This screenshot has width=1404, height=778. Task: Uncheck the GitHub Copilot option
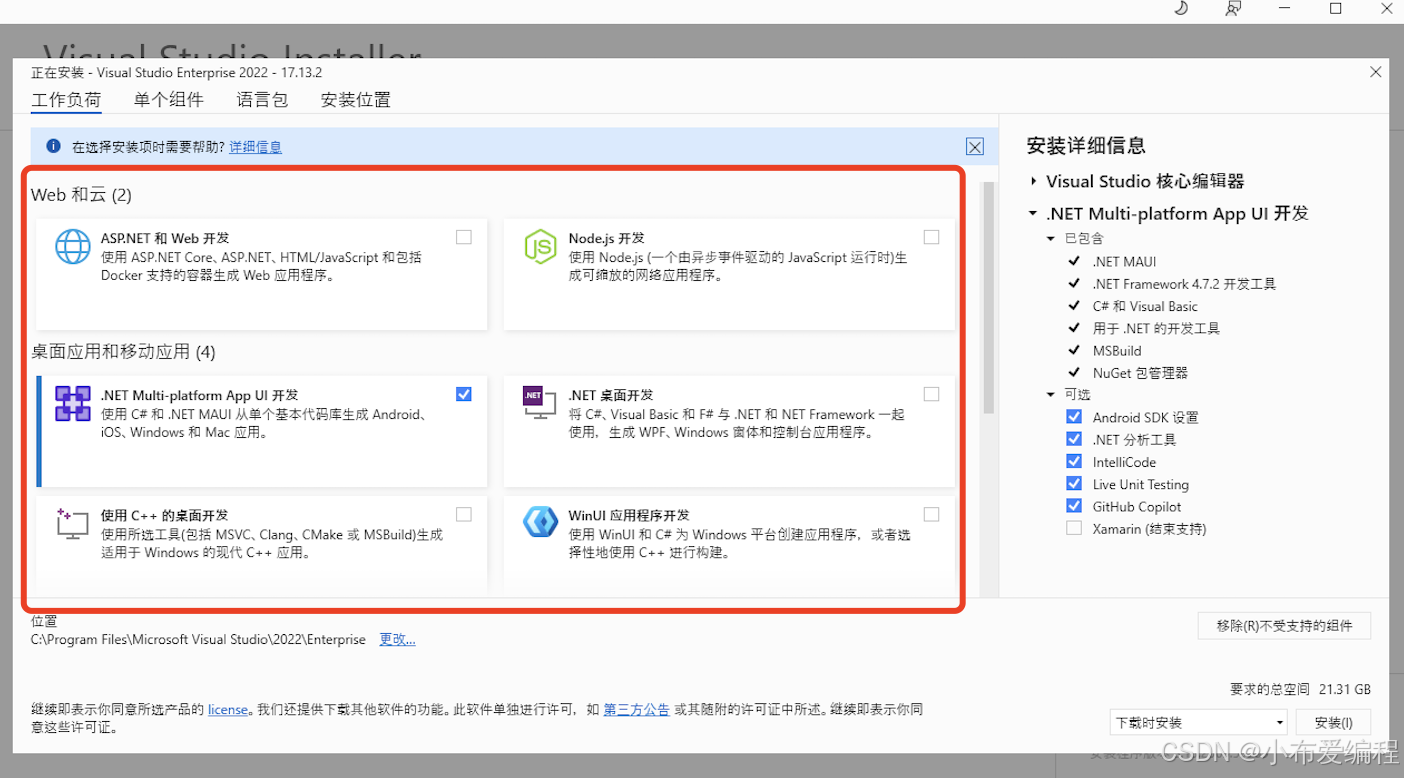1074,506
